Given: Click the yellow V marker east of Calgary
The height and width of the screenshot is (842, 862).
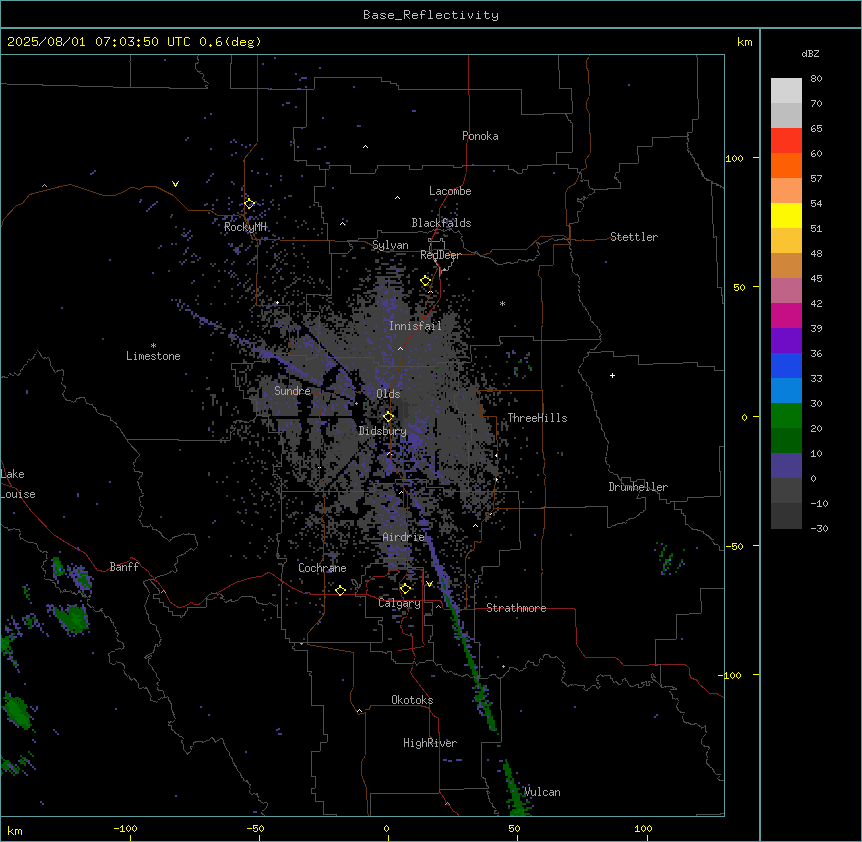Looking at the screenshot, I should 429,584.
